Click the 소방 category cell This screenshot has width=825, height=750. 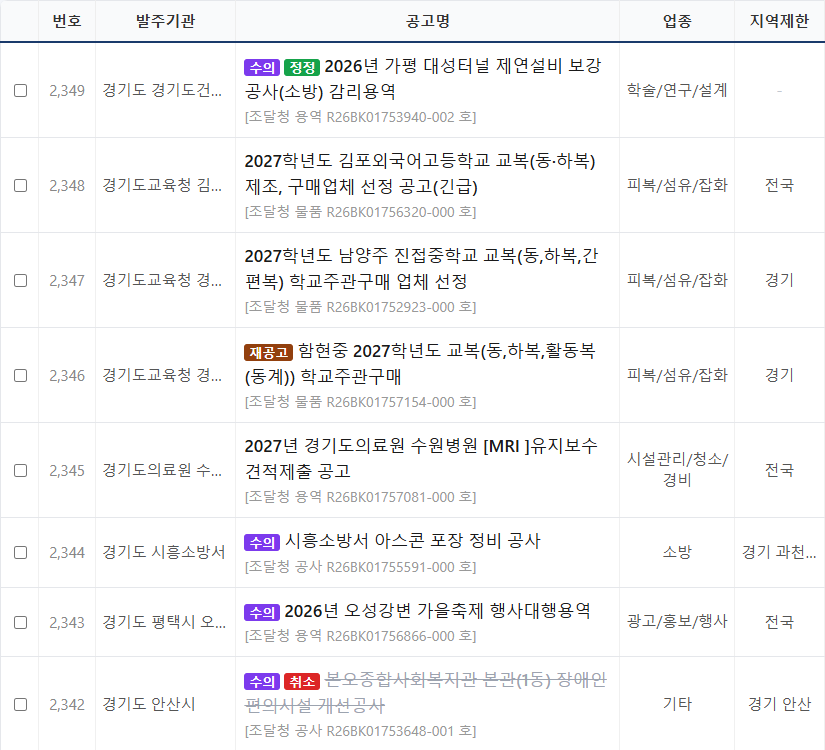point(677,553)
